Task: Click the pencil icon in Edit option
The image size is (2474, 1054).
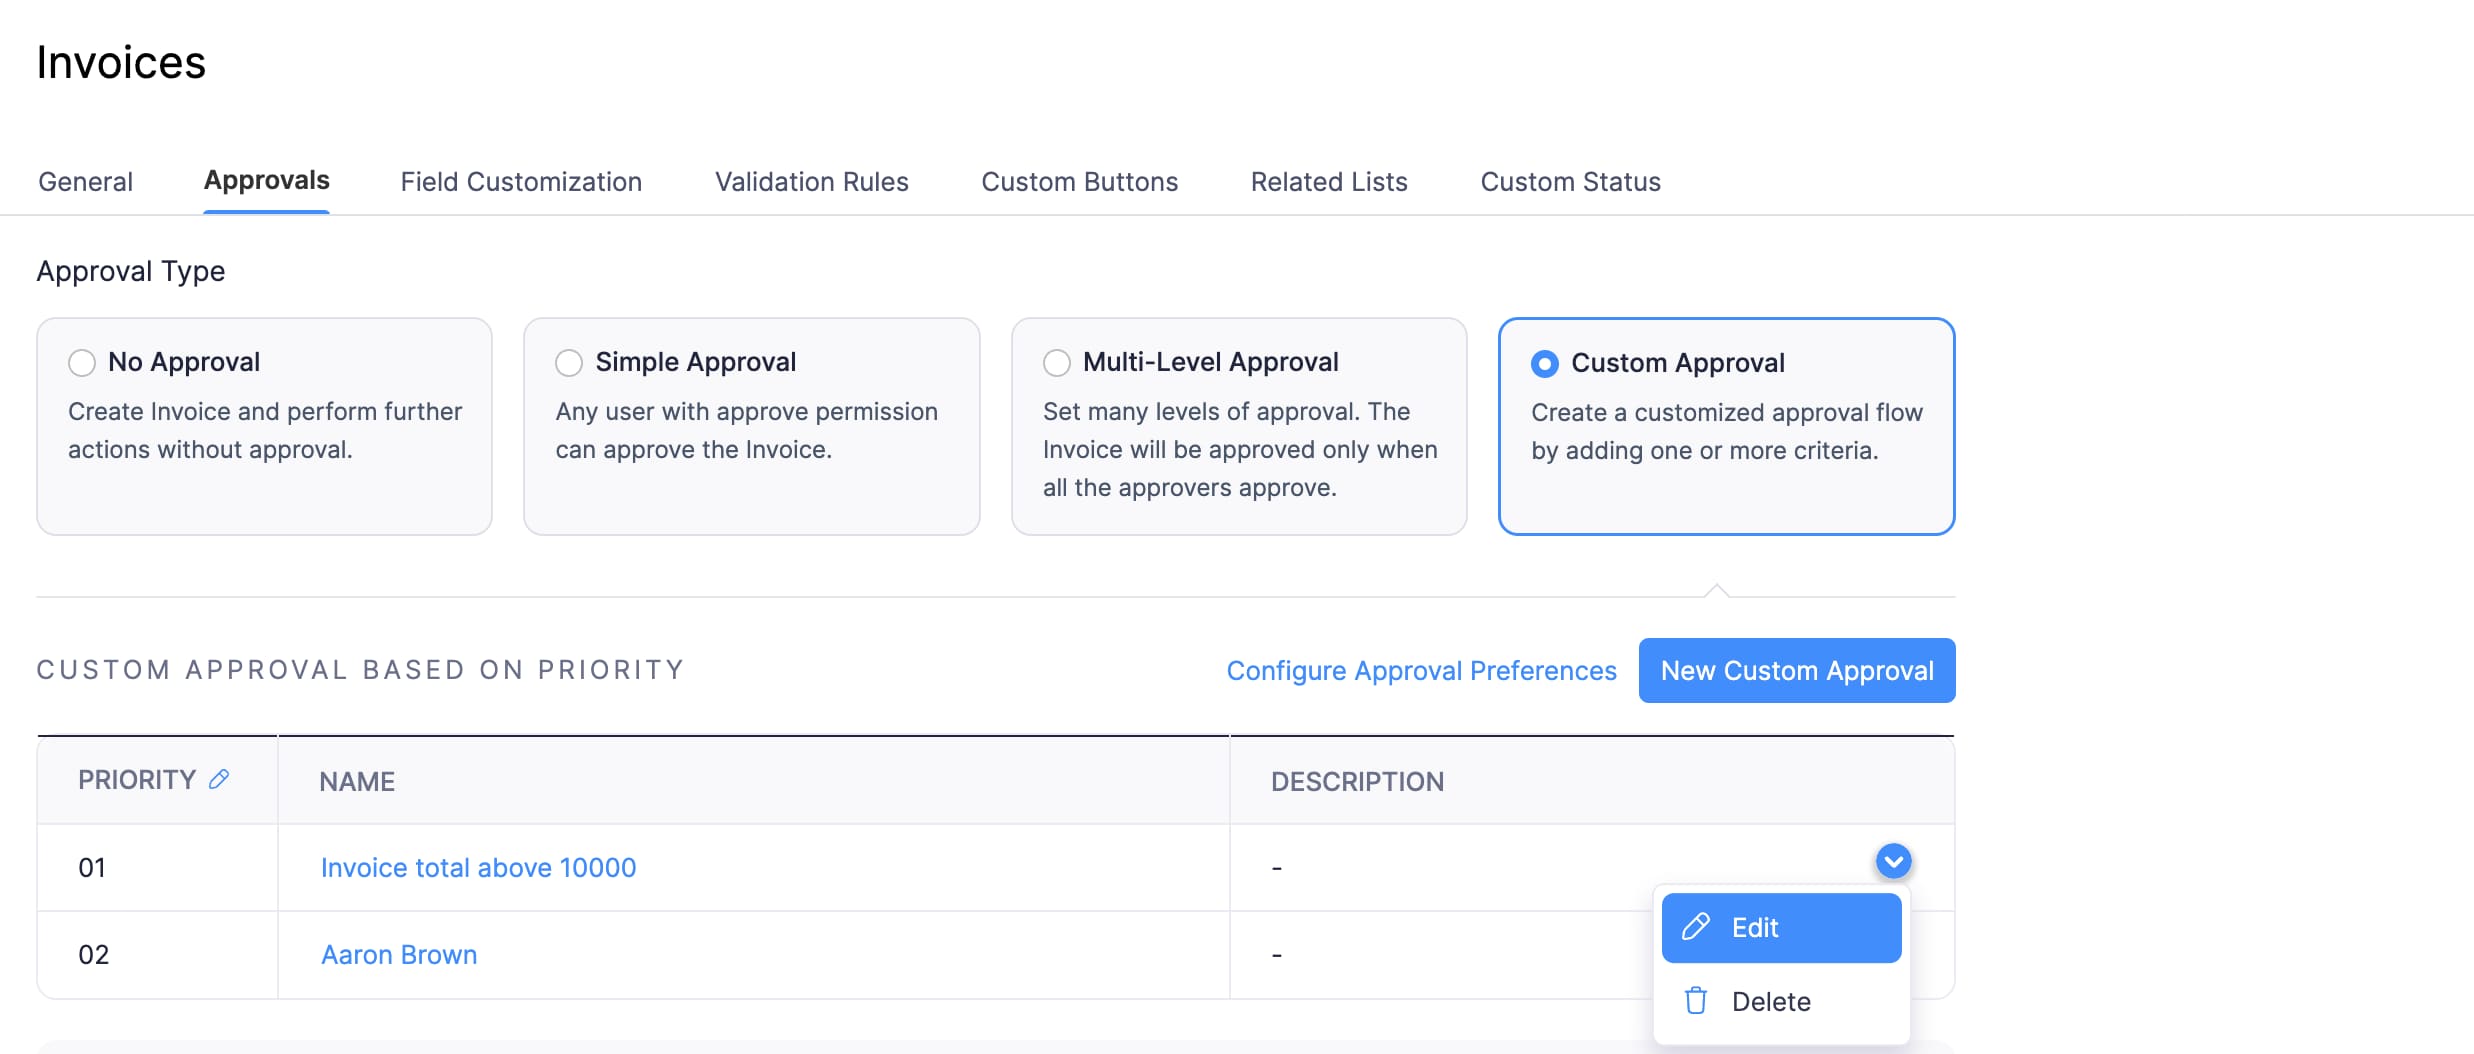Action: tap(1695, 927)
